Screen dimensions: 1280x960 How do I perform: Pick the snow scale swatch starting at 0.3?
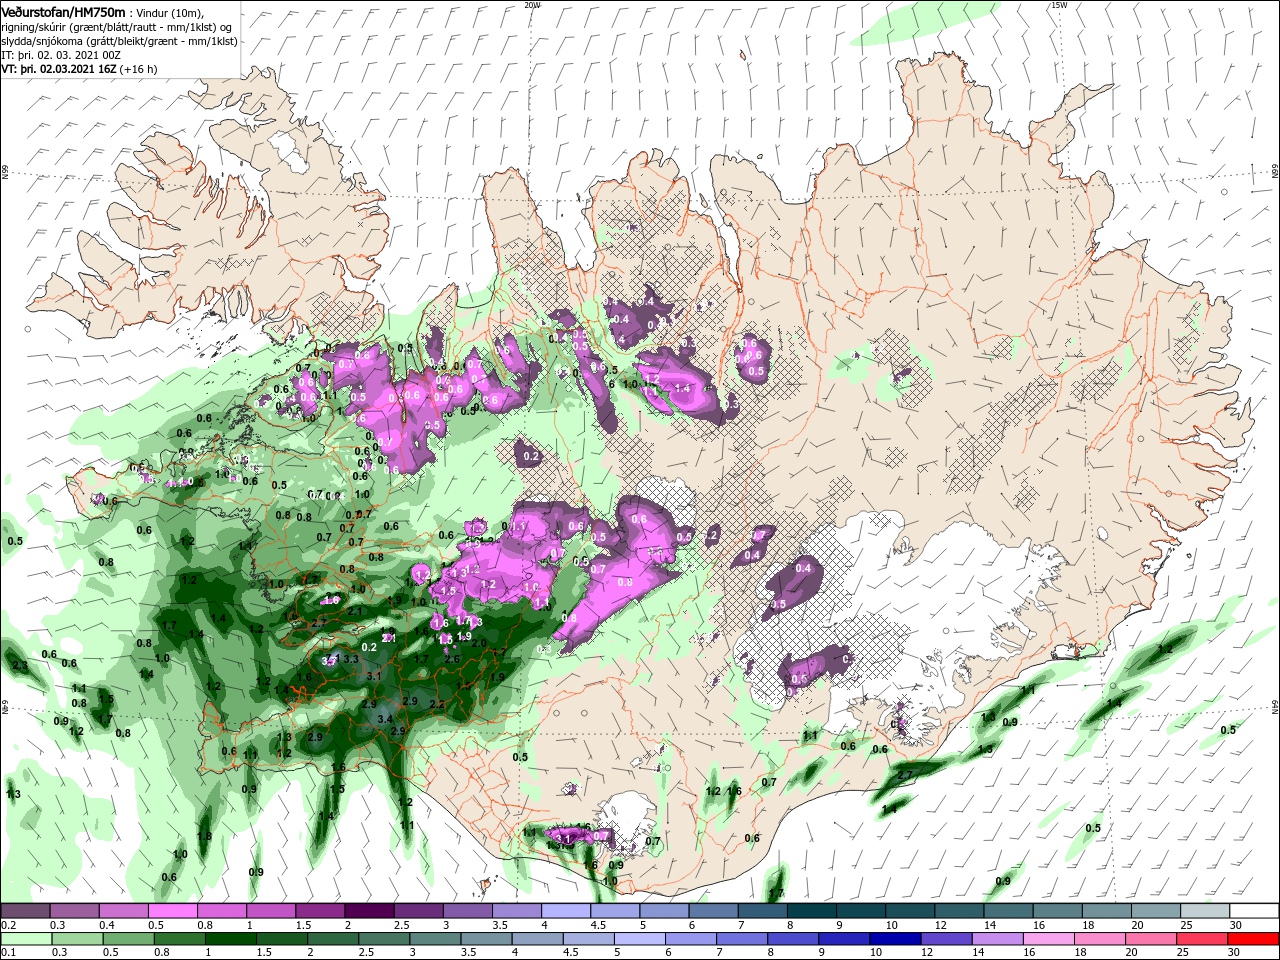tap(74, 911)
